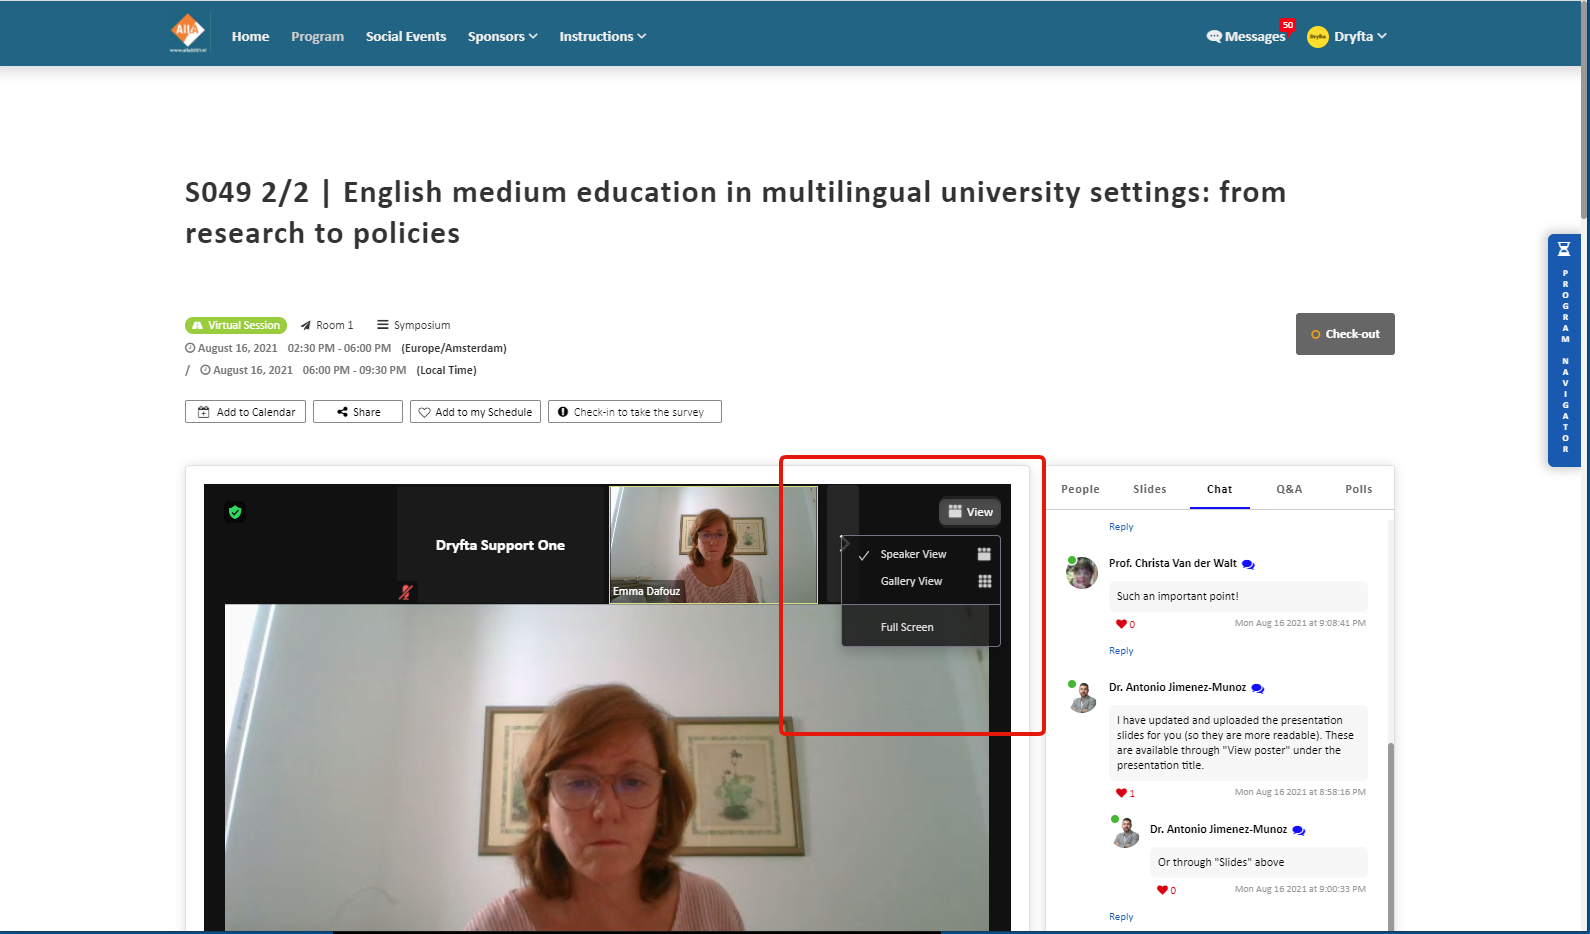Click the muted microphone icon

(405, 592)
